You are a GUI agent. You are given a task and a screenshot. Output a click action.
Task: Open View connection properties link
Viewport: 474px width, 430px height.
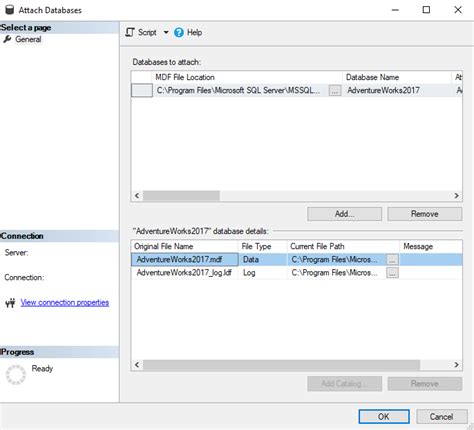coord(65,302)
